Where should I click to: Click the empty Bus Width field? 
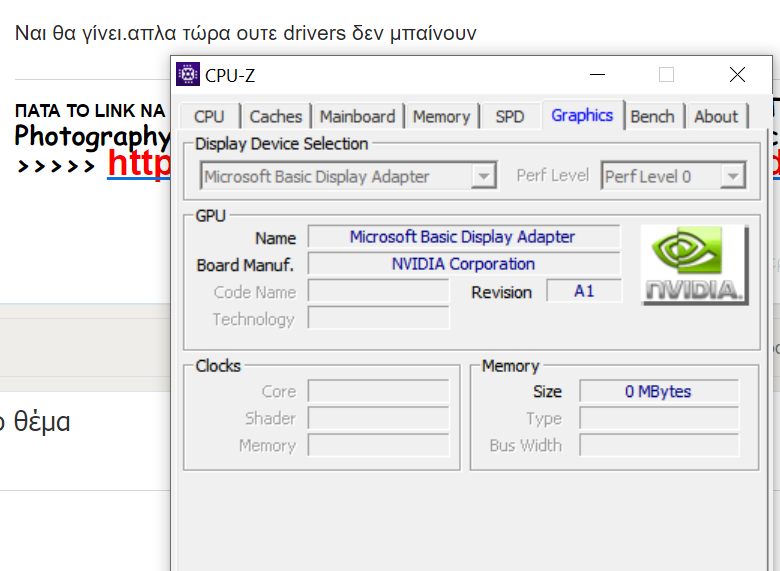tap(659, 445)
